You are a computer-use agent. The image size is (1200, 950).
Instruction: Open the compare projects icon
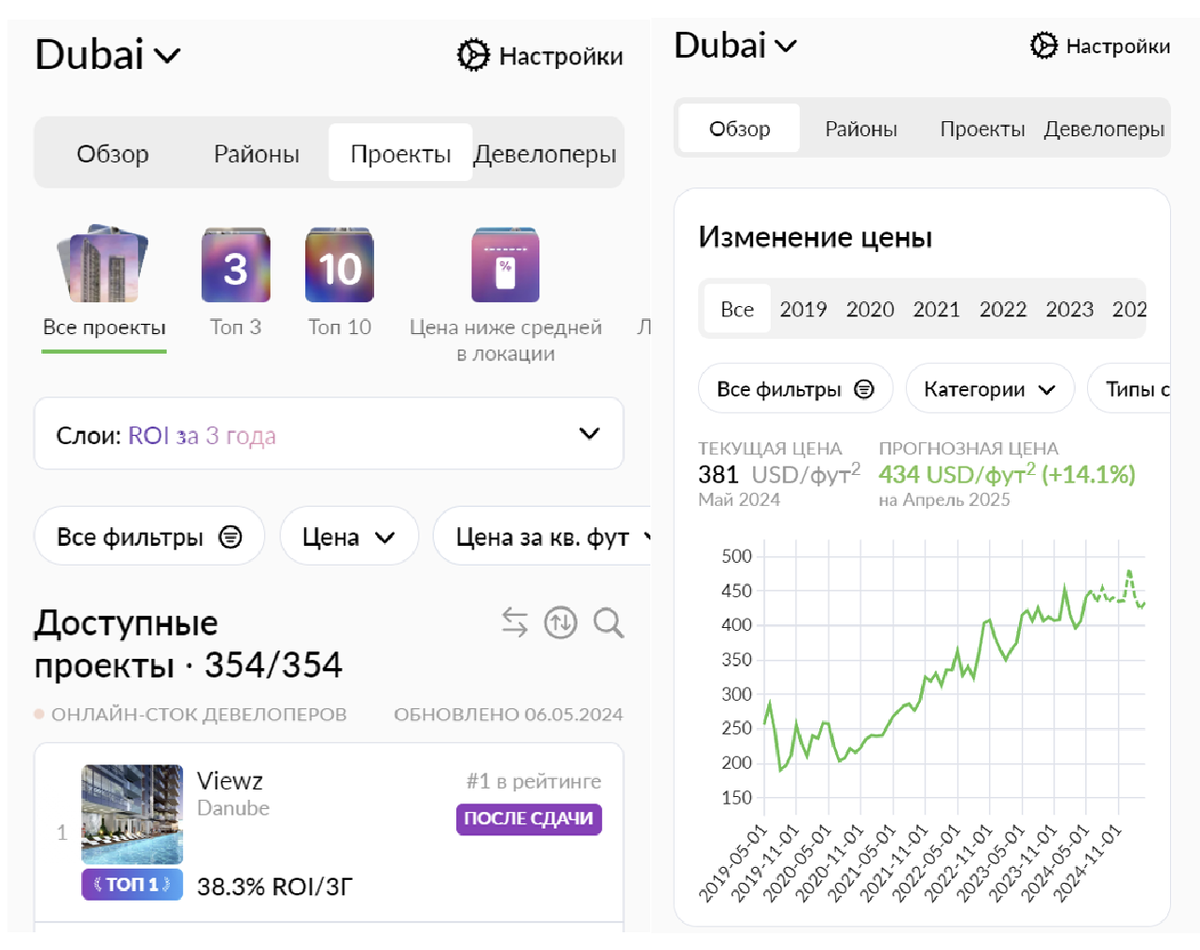coord(513,622)
